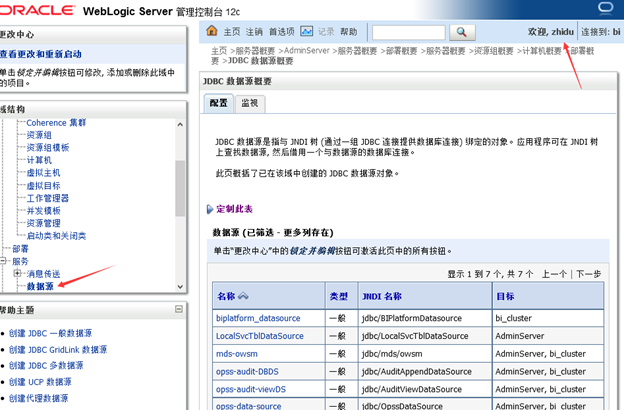Open opss-audit-viewDS data source
624x410 pixels.
(251, 389)
